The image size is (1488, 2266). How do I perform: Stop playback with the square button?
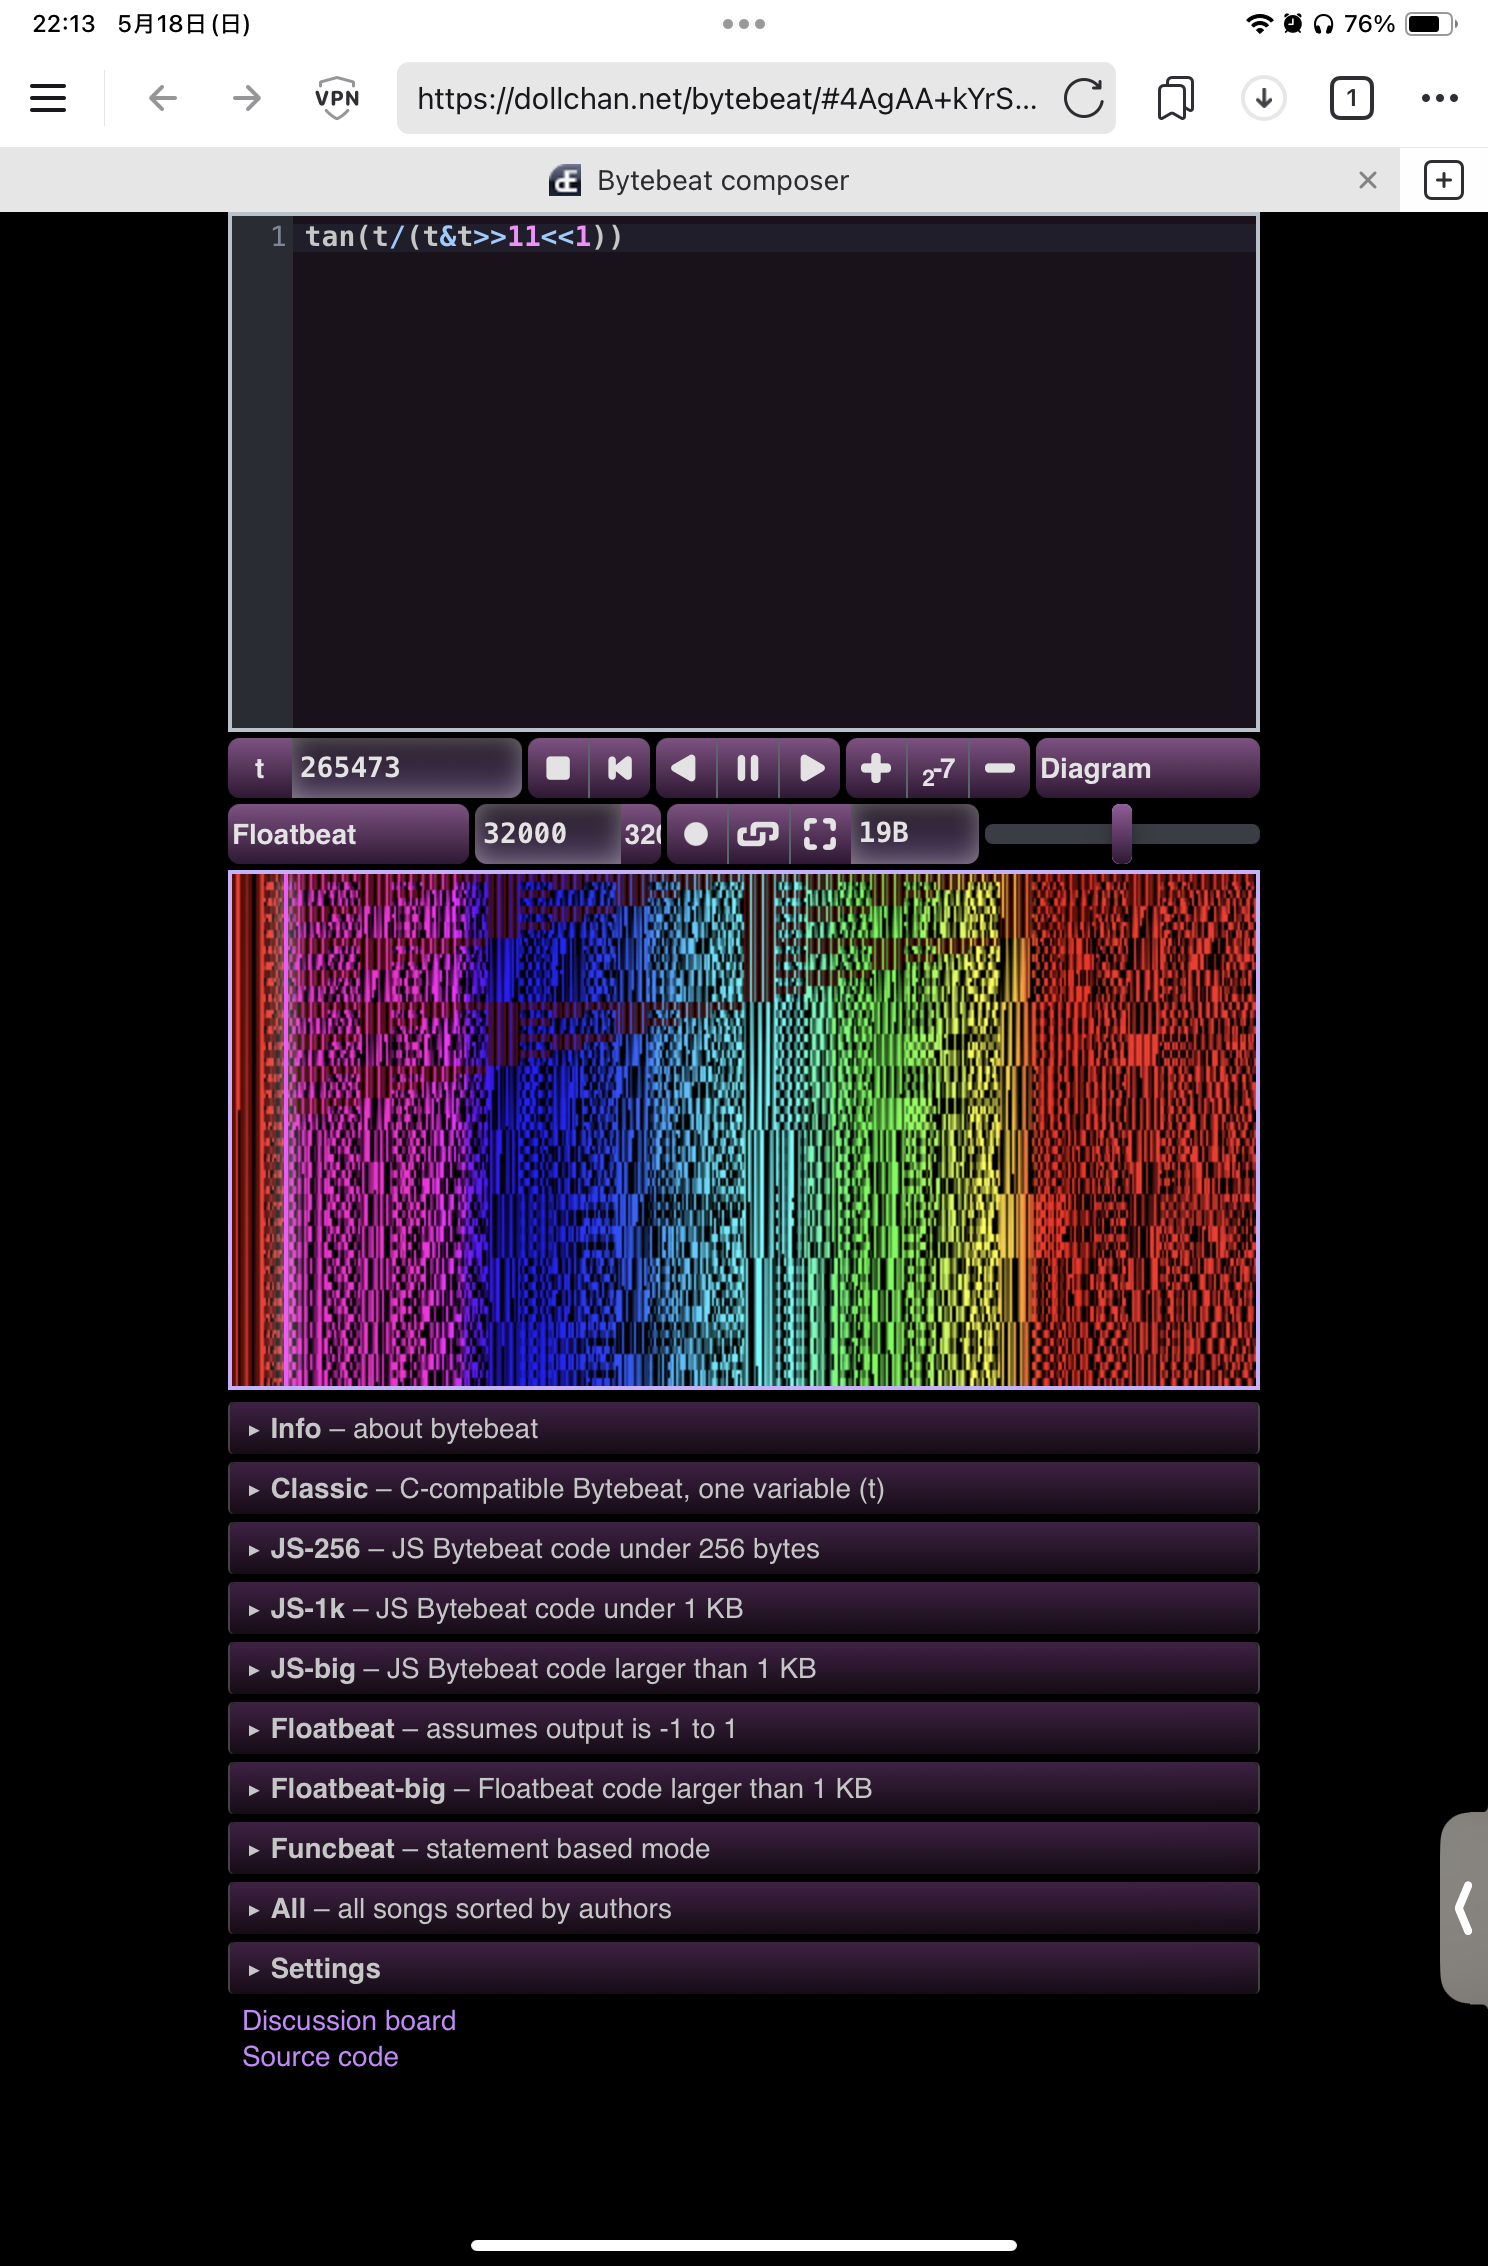pyautogui.click(x=558, y=768)
